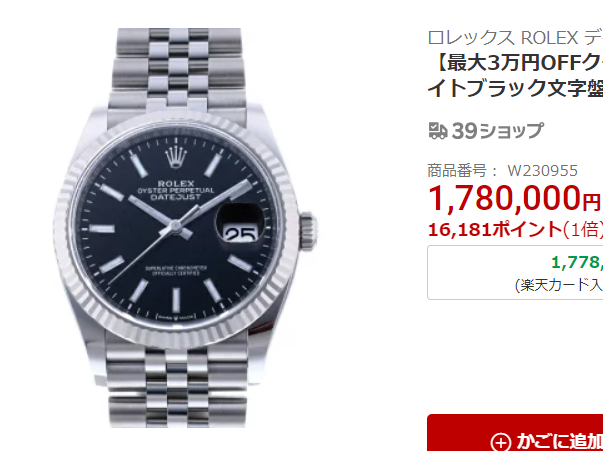The image size is (603, 451).
Task: Add the watch to cart via かごに追加
Action: [515, 433]
